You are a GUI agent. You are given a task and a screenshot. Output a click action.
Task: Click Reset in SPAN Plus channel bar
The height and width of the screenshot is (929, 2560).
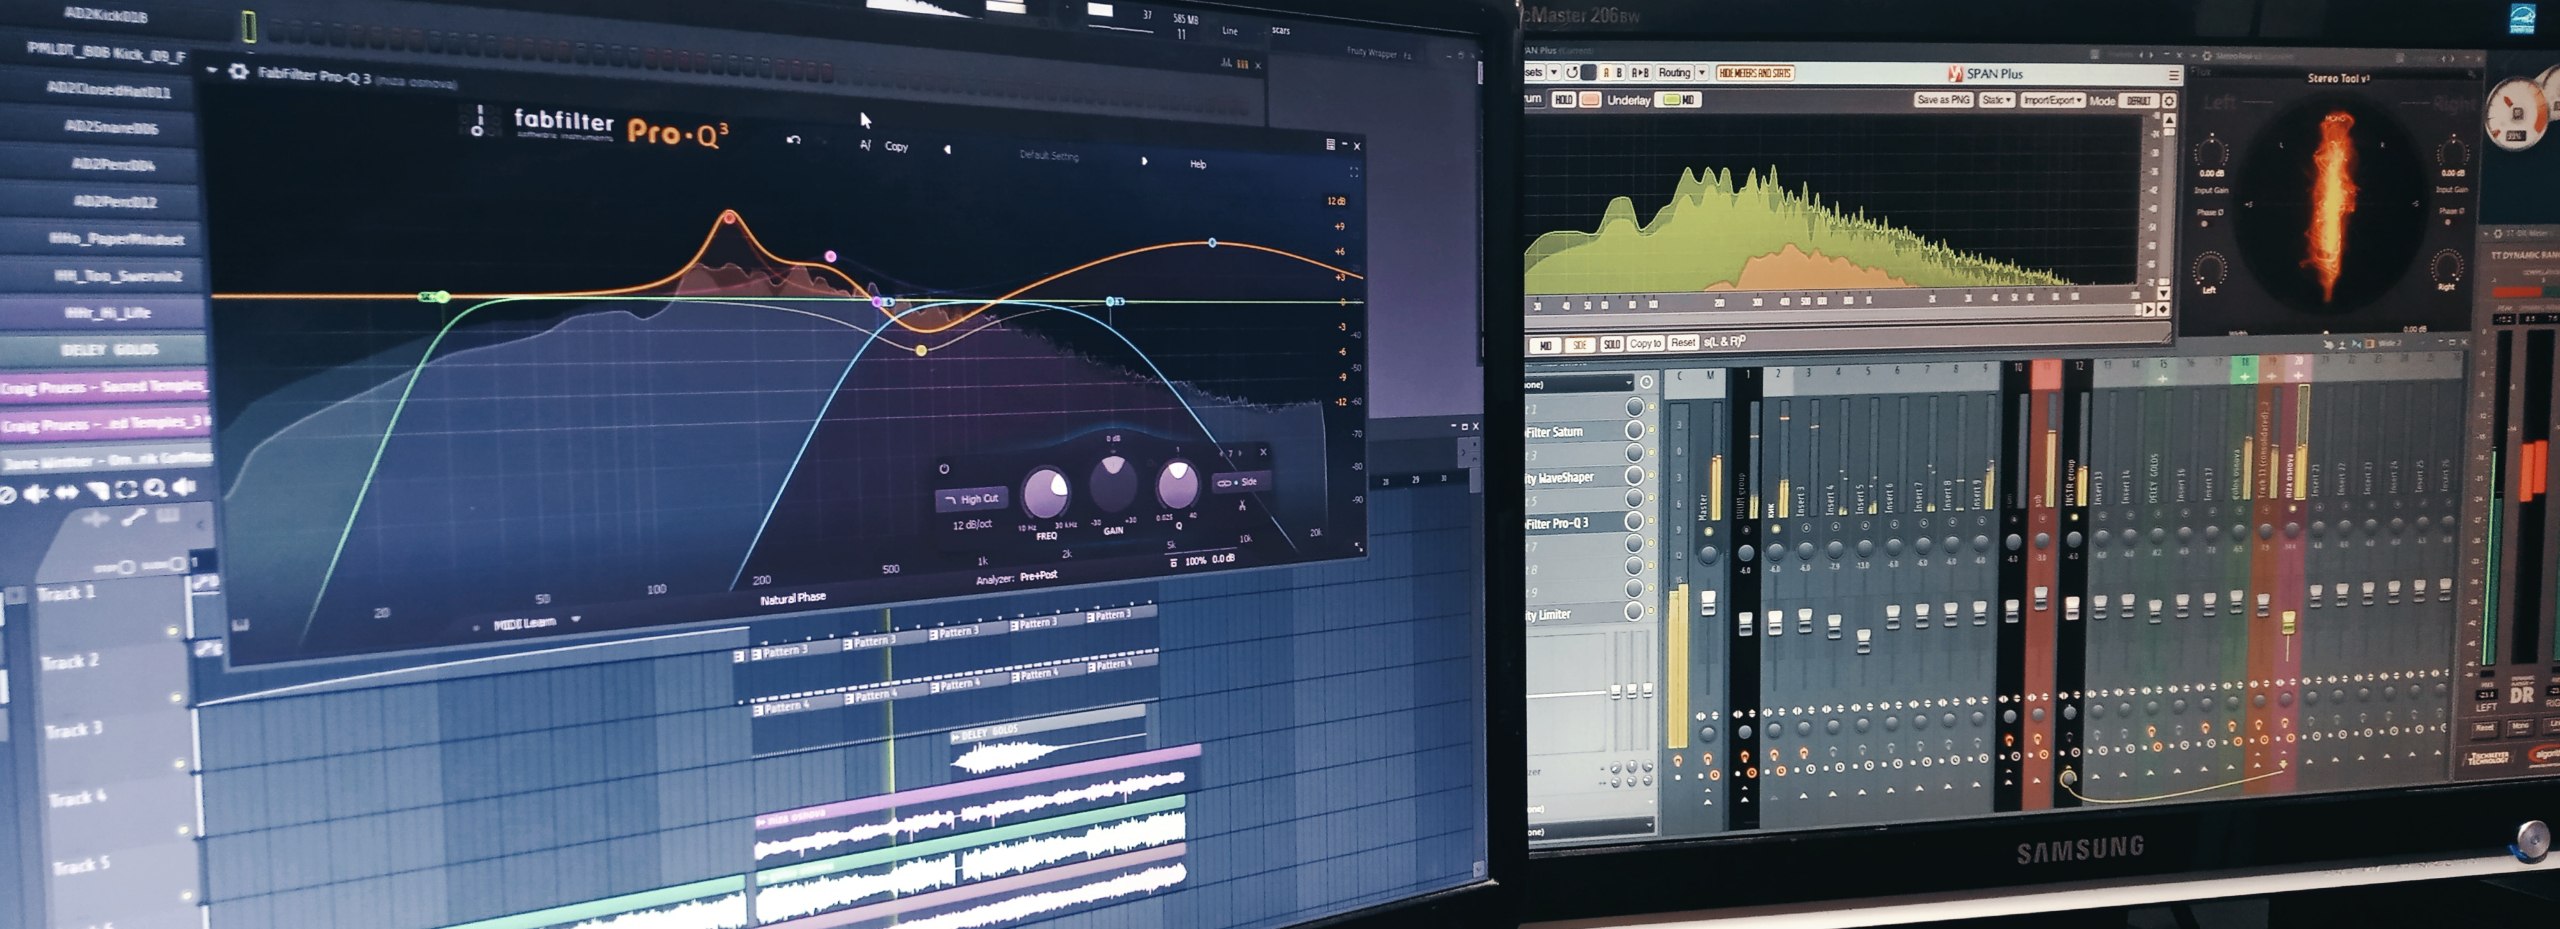pos(1683,342)
